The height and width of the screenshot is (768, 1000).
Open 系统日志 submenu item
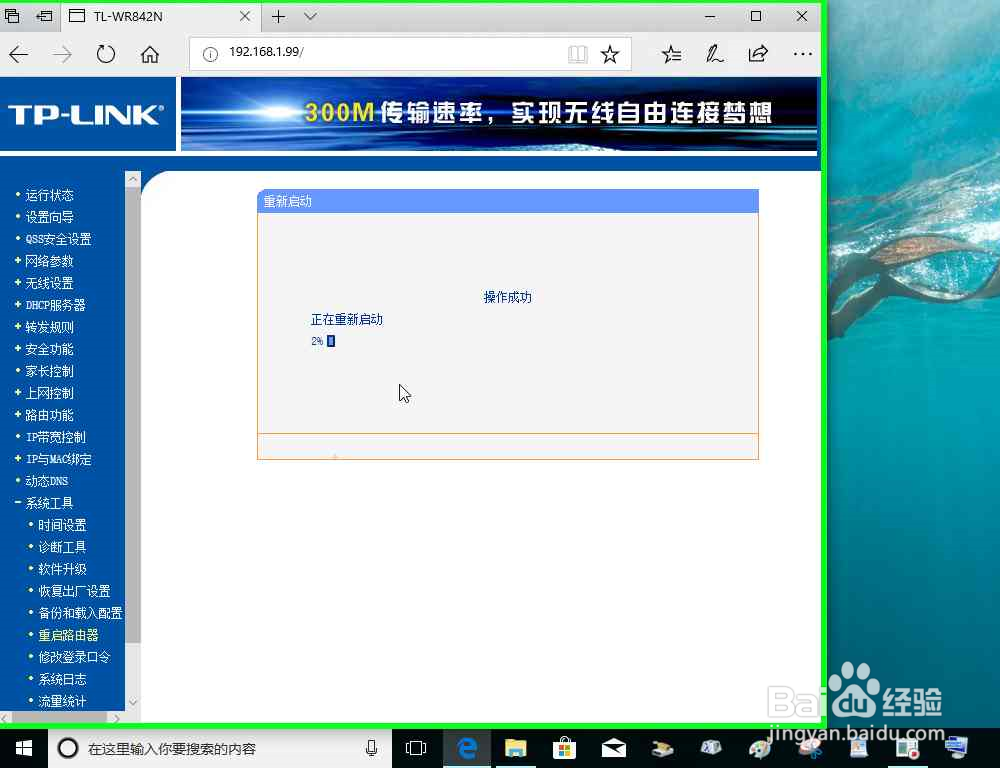(62, 679)
